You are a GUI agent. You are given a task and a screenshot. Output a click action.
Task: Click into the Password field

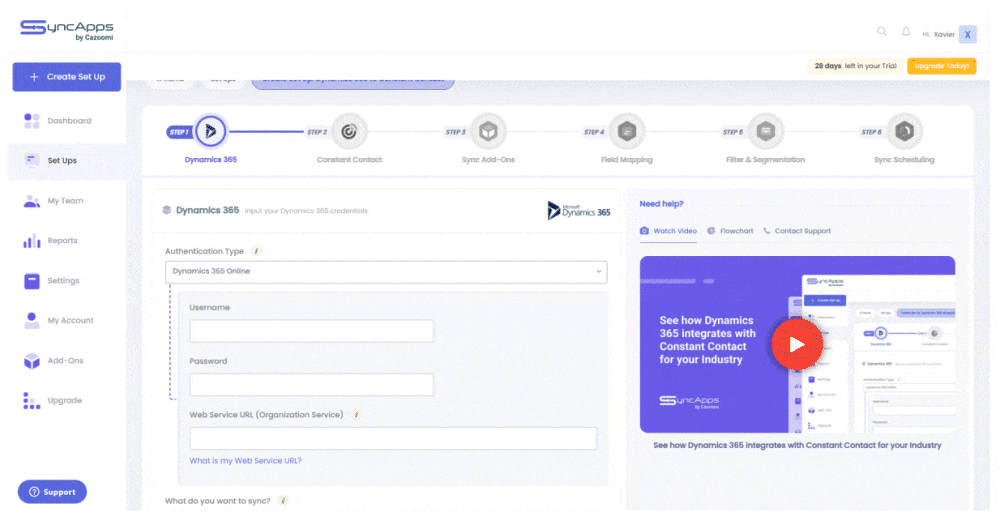311,384
